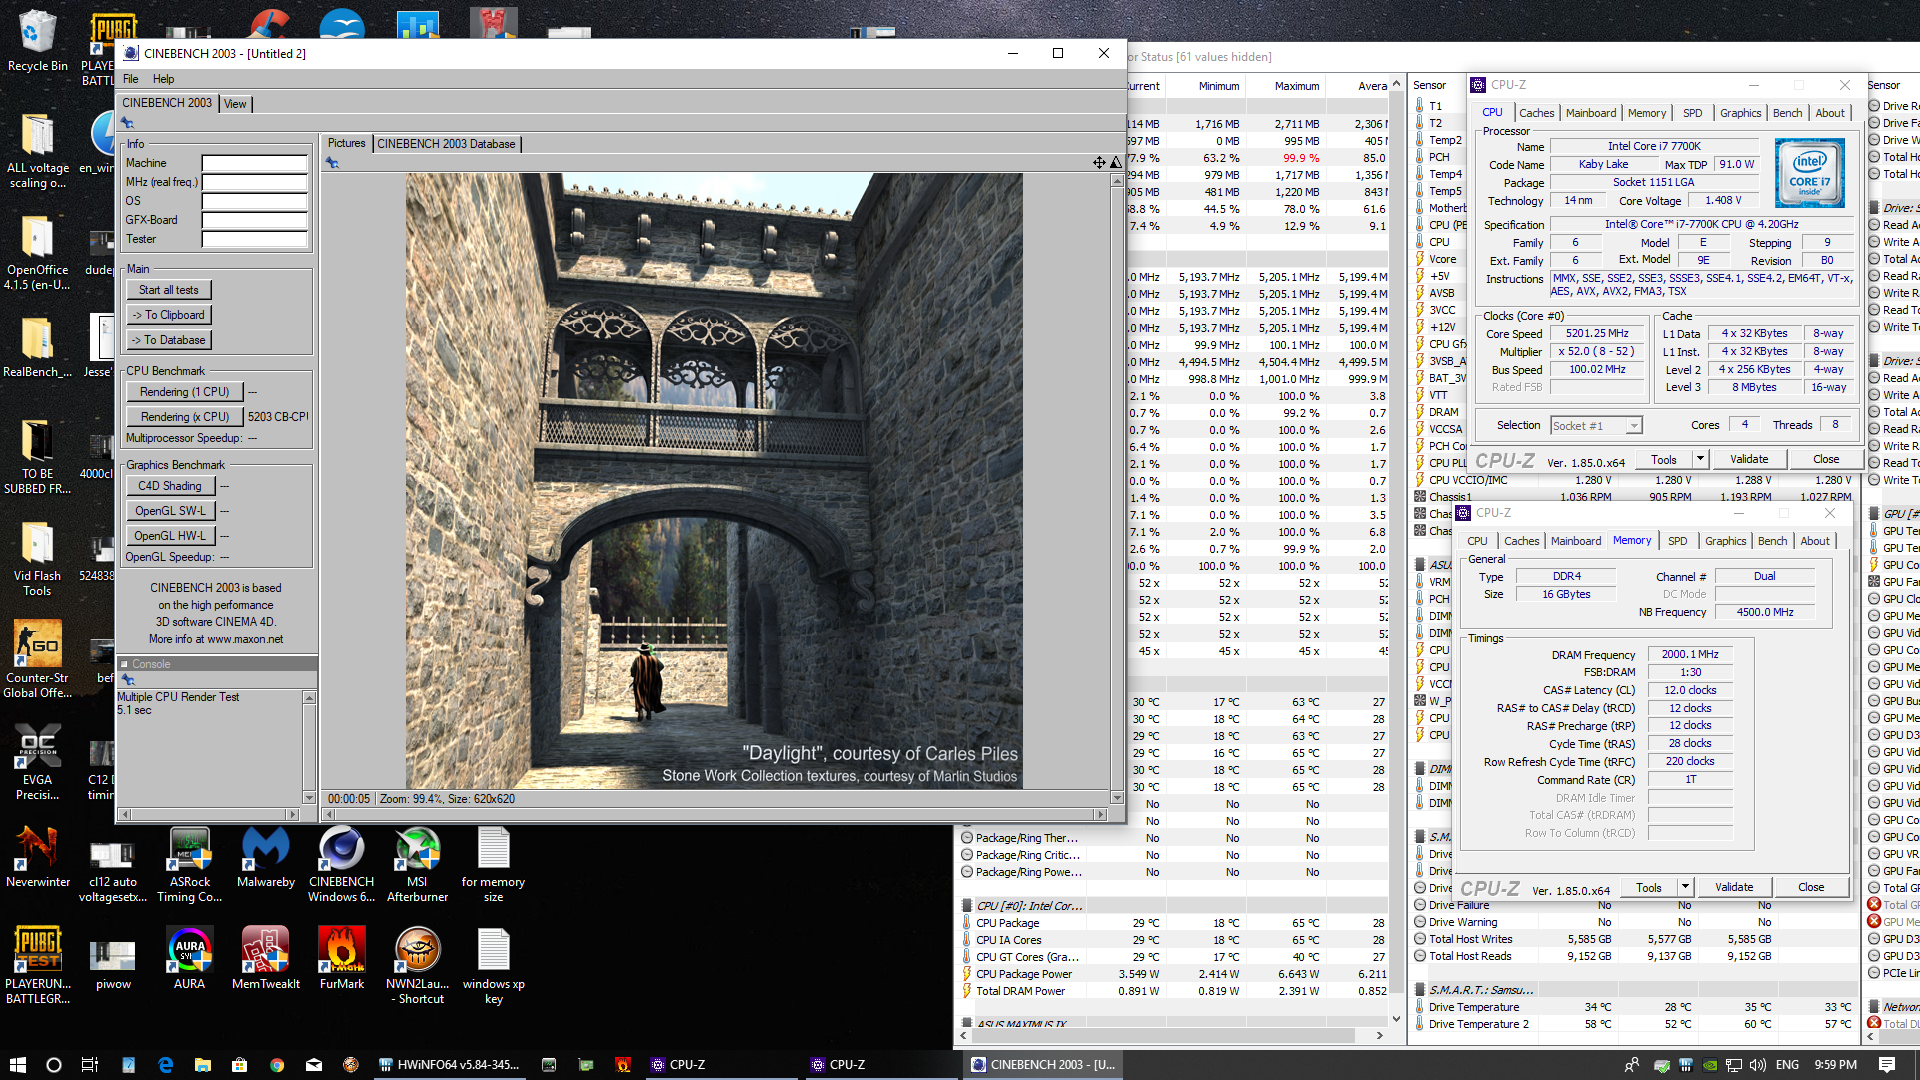Open Caches tab in the CPU-Z processor window
This screenshot has height=1080, width=1920.
coord(1536,113)
